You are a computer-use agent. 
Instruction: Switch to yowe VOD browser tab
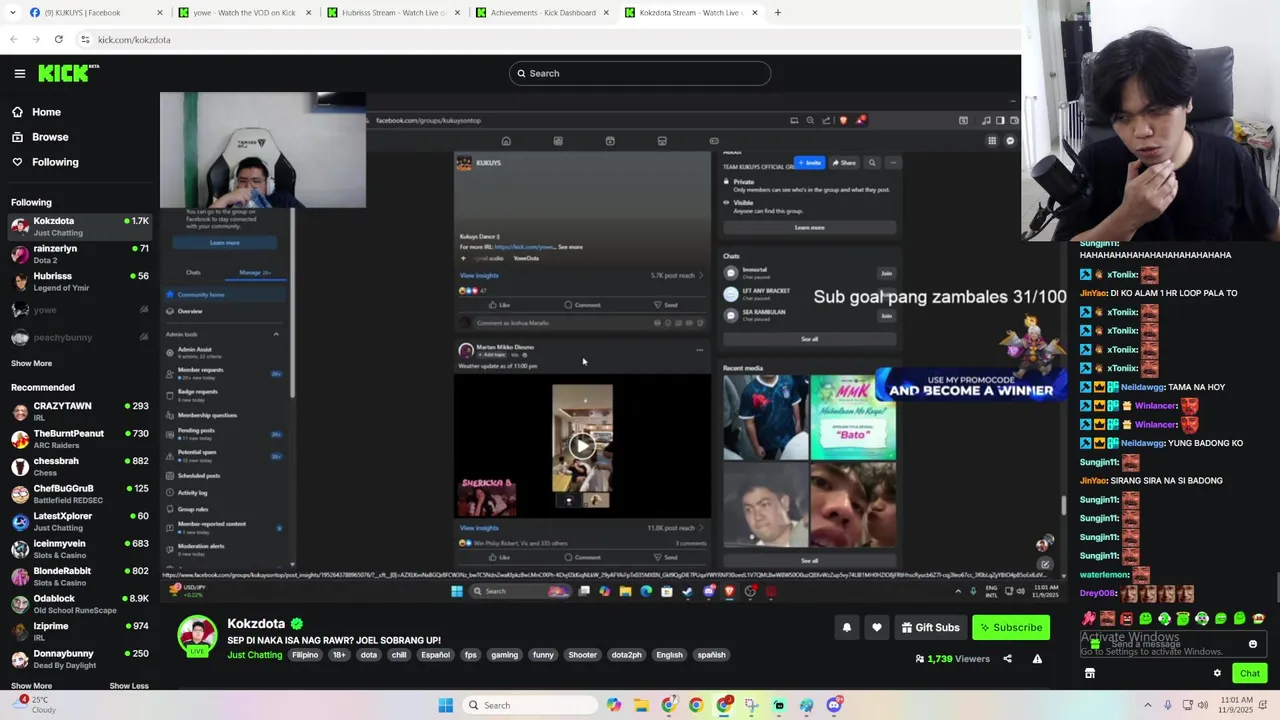click(x=245, y=13)
